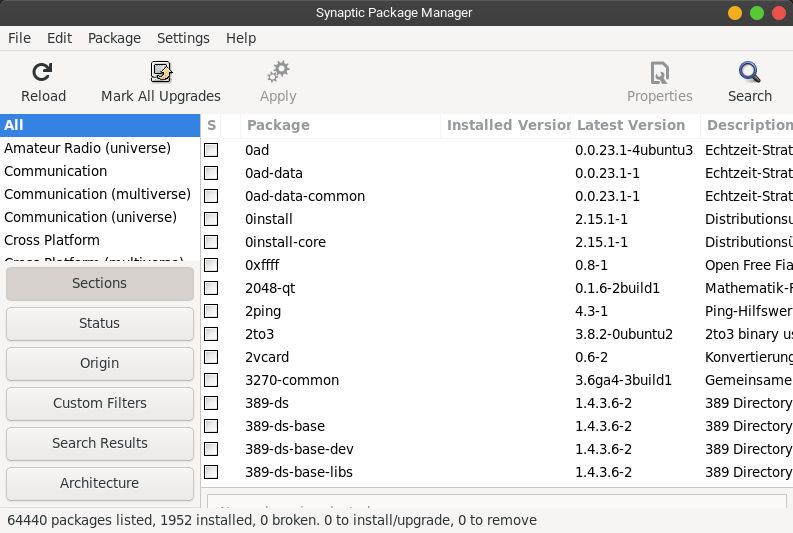
Task: Open the Settings menu
Action: (183, 38)
